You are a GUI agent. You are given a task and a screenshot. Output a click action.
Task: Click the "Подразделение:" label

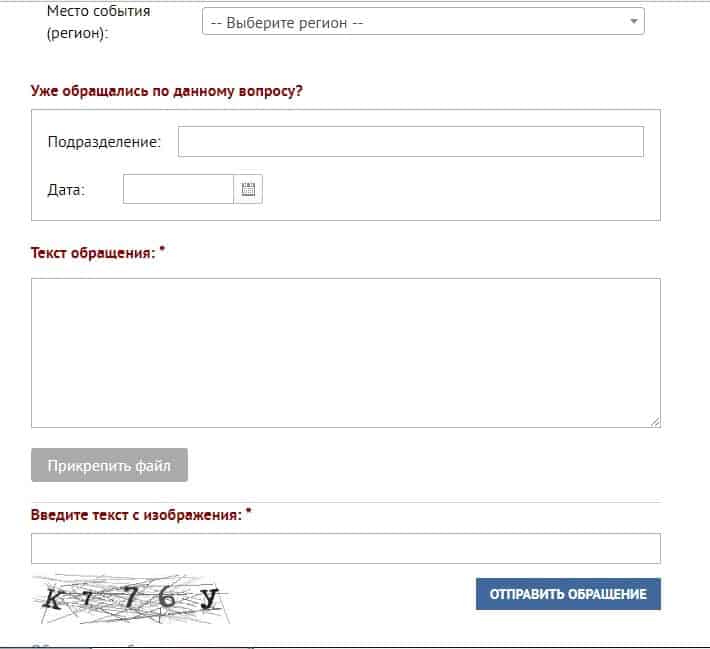104,142
